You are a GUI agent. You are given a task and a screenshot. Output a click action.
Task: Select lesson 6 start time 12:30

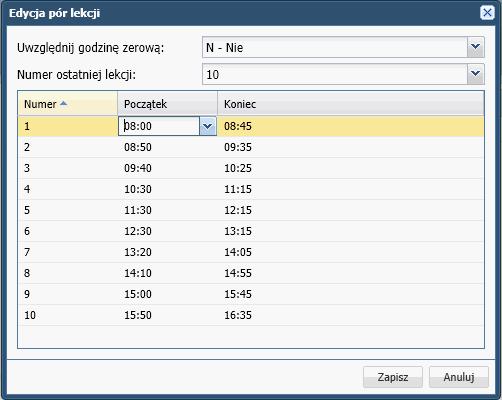[138, 231]
